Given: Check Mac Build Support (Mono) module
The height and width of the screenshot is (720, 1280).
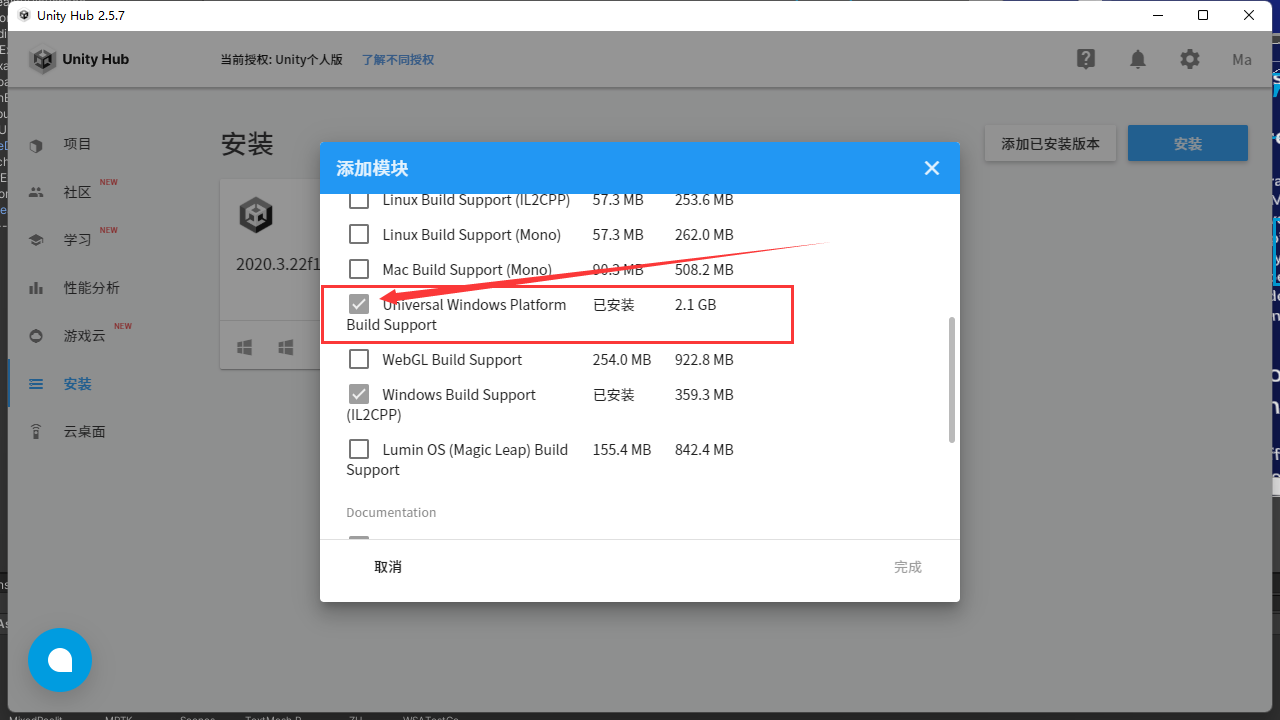Looking at the screenshot, I should (359, 270).
